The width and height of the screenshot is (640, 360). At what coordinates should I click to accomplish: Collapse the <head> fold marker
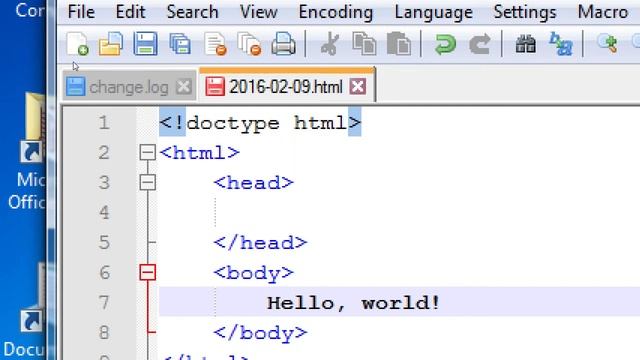click(147, 182)
